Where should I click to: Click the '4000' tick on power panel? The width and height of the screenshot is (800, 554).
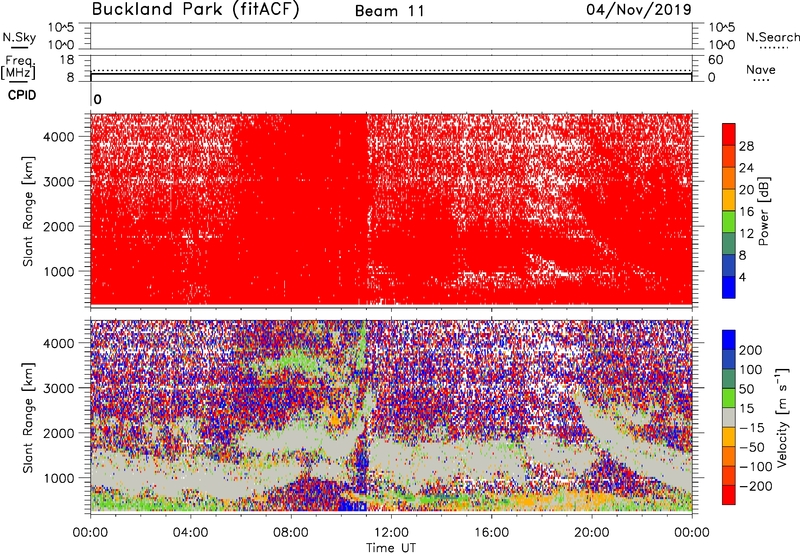coord(58,137)
